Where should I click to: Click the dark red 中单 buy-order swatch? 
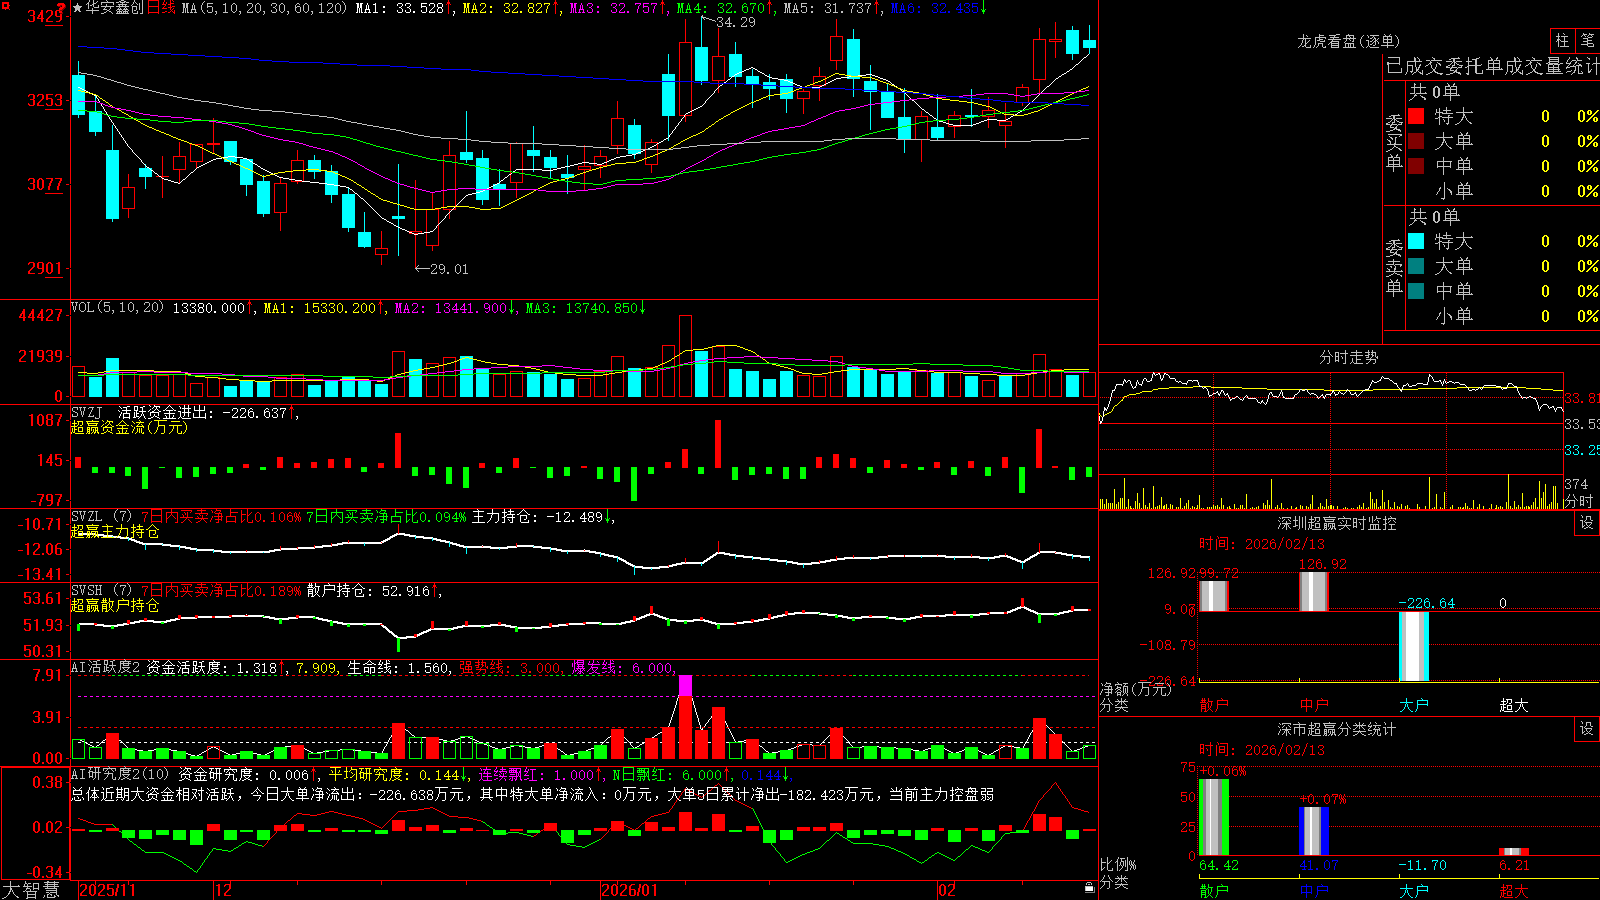tap(1416, 166)
